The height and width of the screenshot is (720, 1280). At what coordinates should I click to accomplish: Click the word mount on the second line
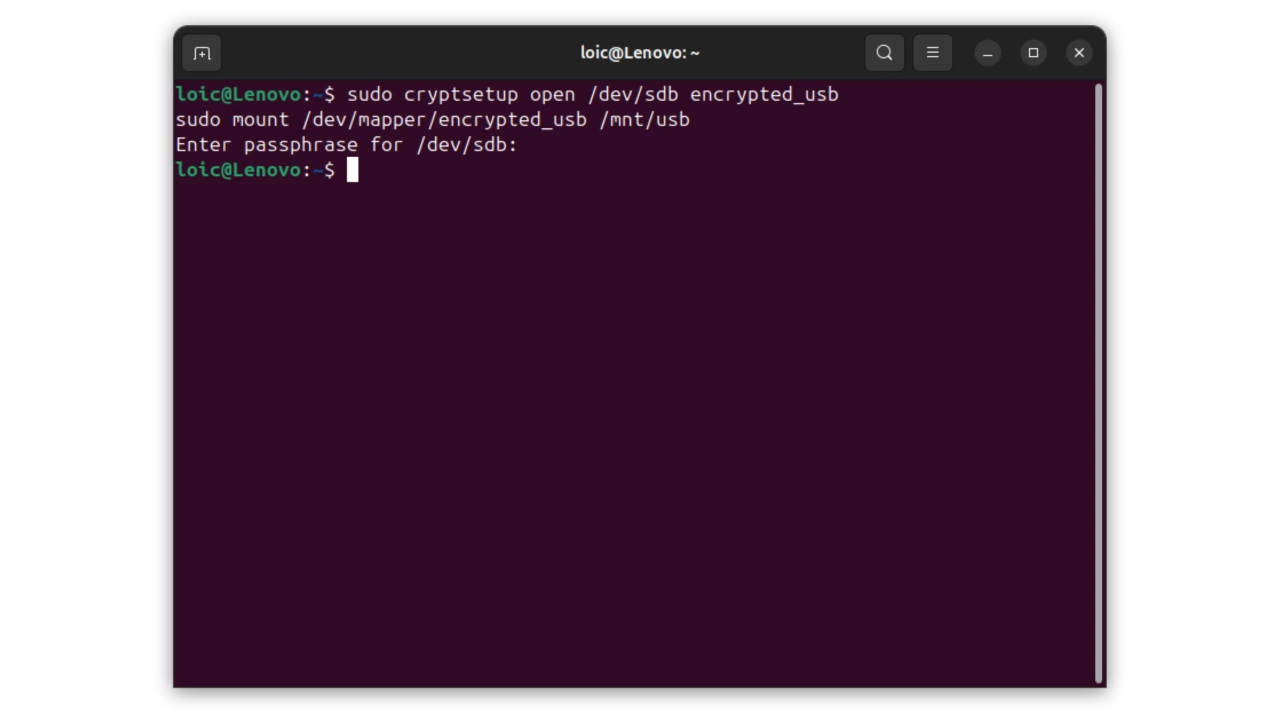pyautogui.click(x=261, y=120)
